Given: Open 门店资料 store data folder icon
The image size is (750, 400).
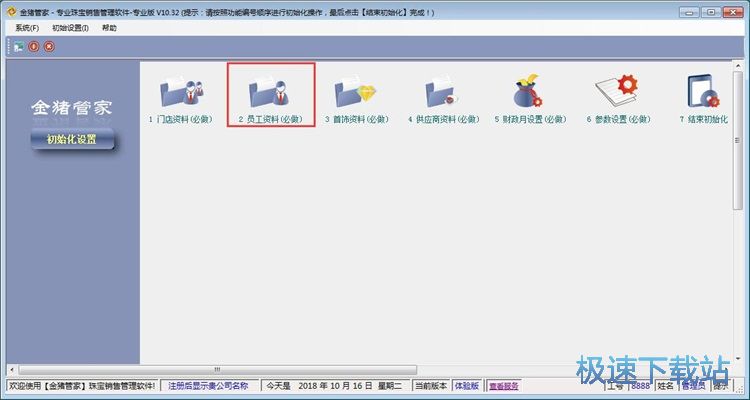Looking at the screenshot, I should coord(181,93).
